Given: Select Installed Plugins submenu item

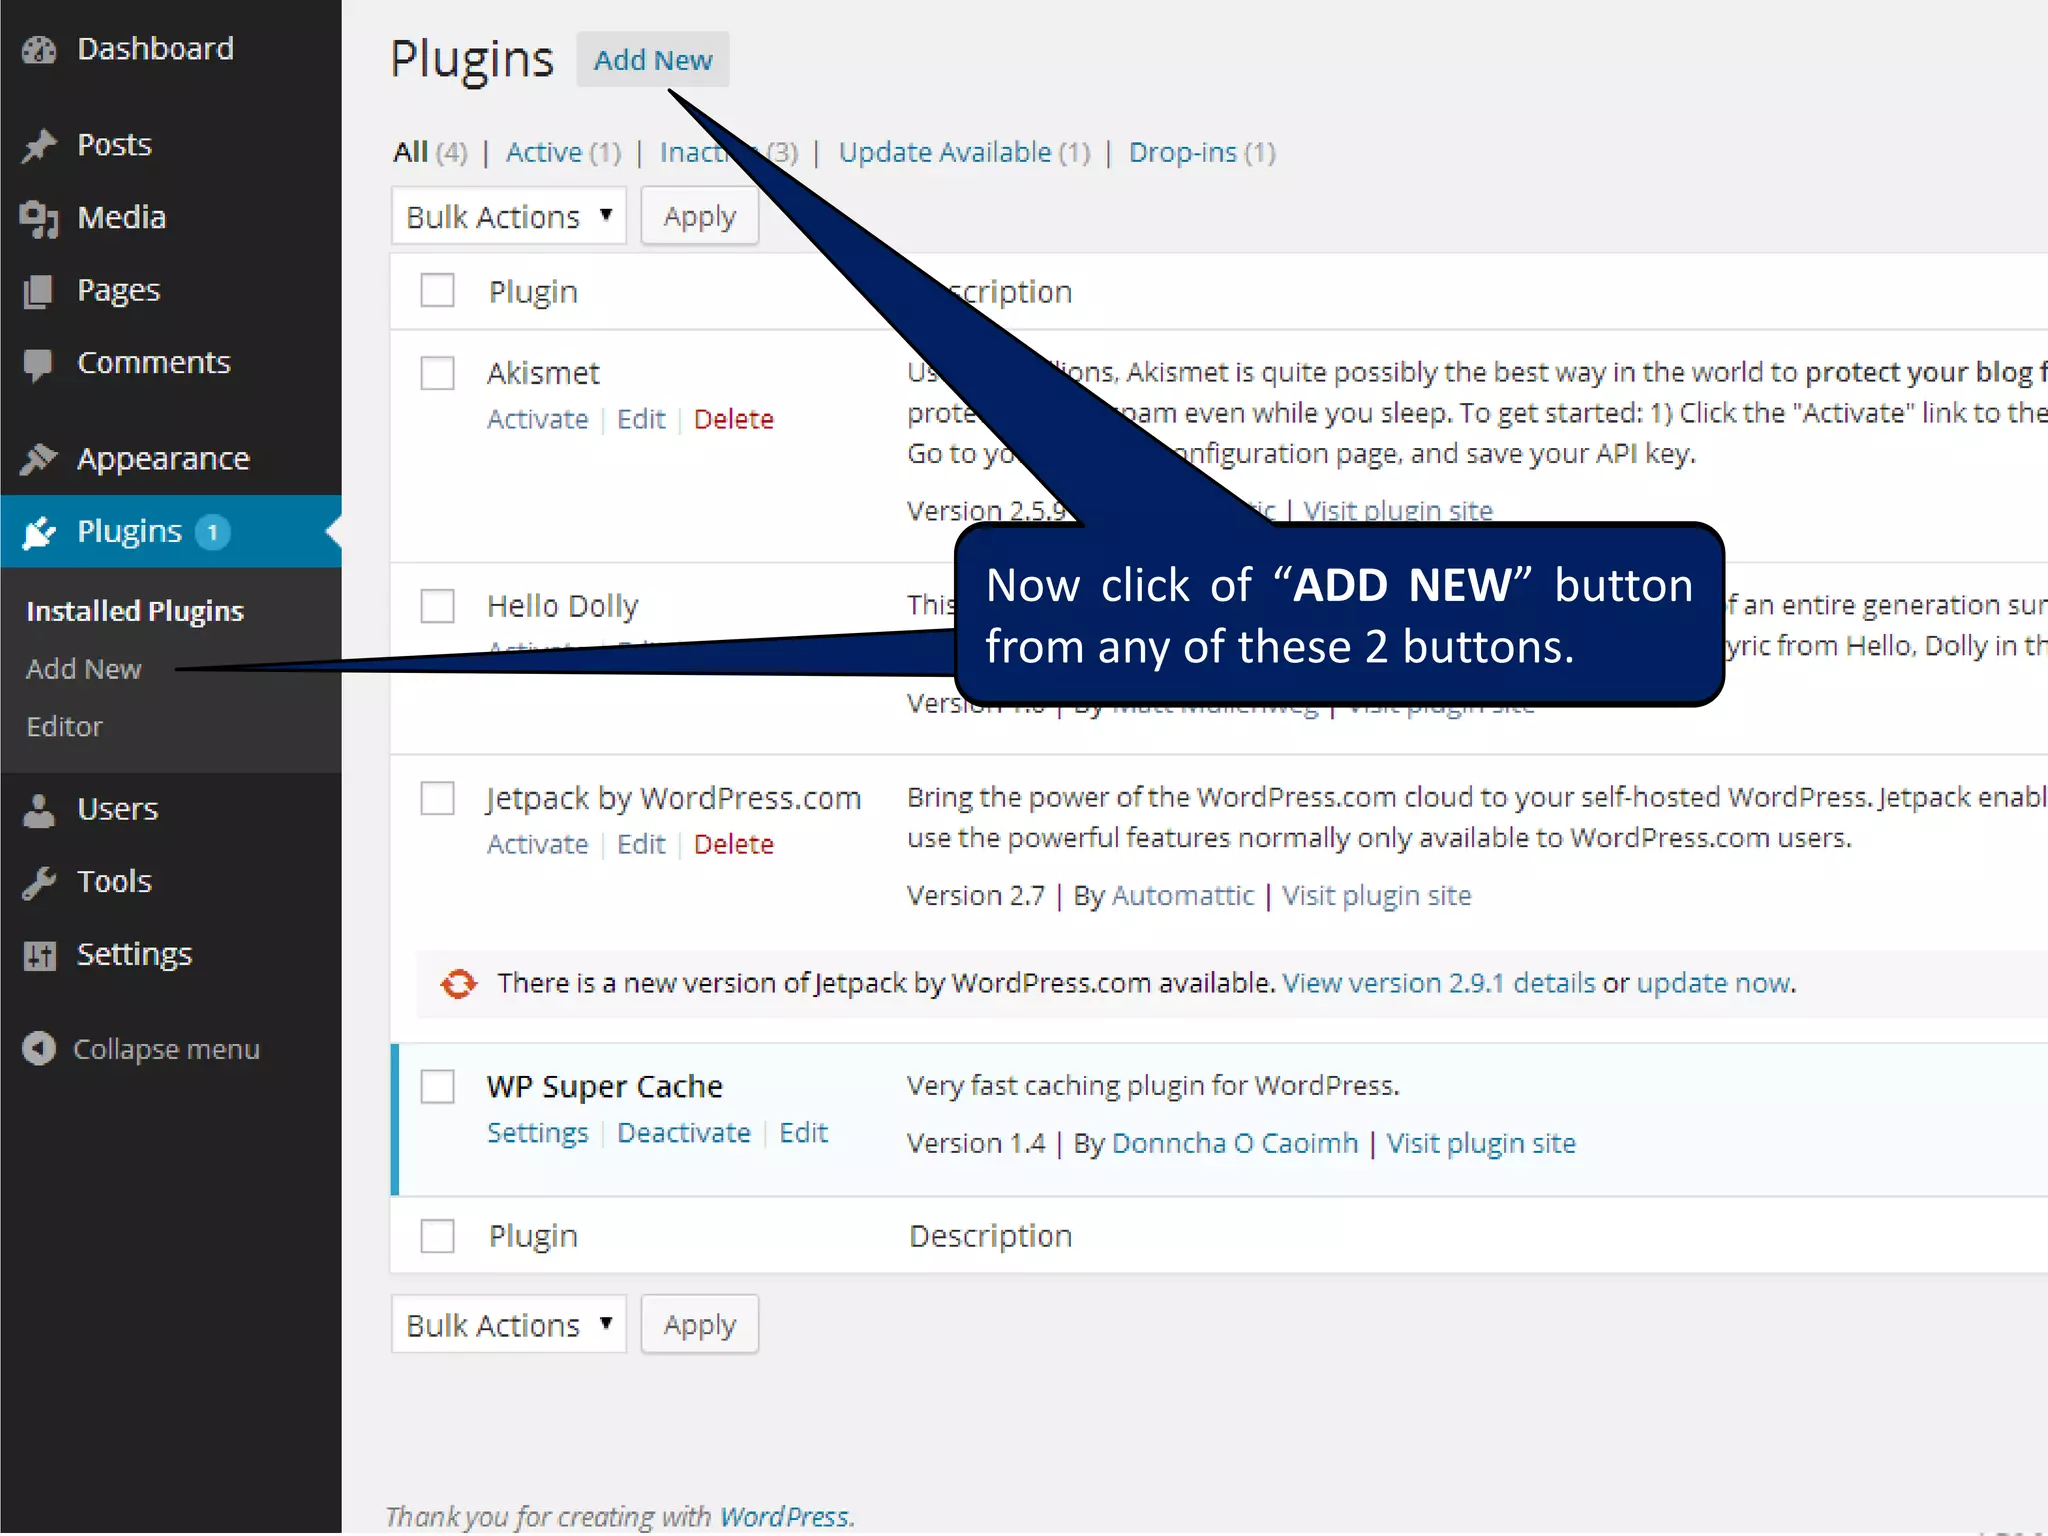Looking at the screenshot, I should [135, 611].
